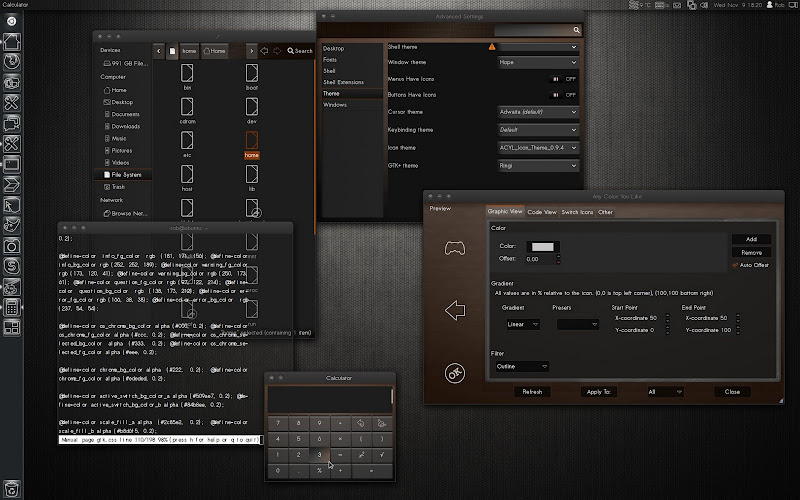Click the Ubuntu logo launcher icon
Image resolution: width=800 pixels, height=500 pixels.
(13, 22)
